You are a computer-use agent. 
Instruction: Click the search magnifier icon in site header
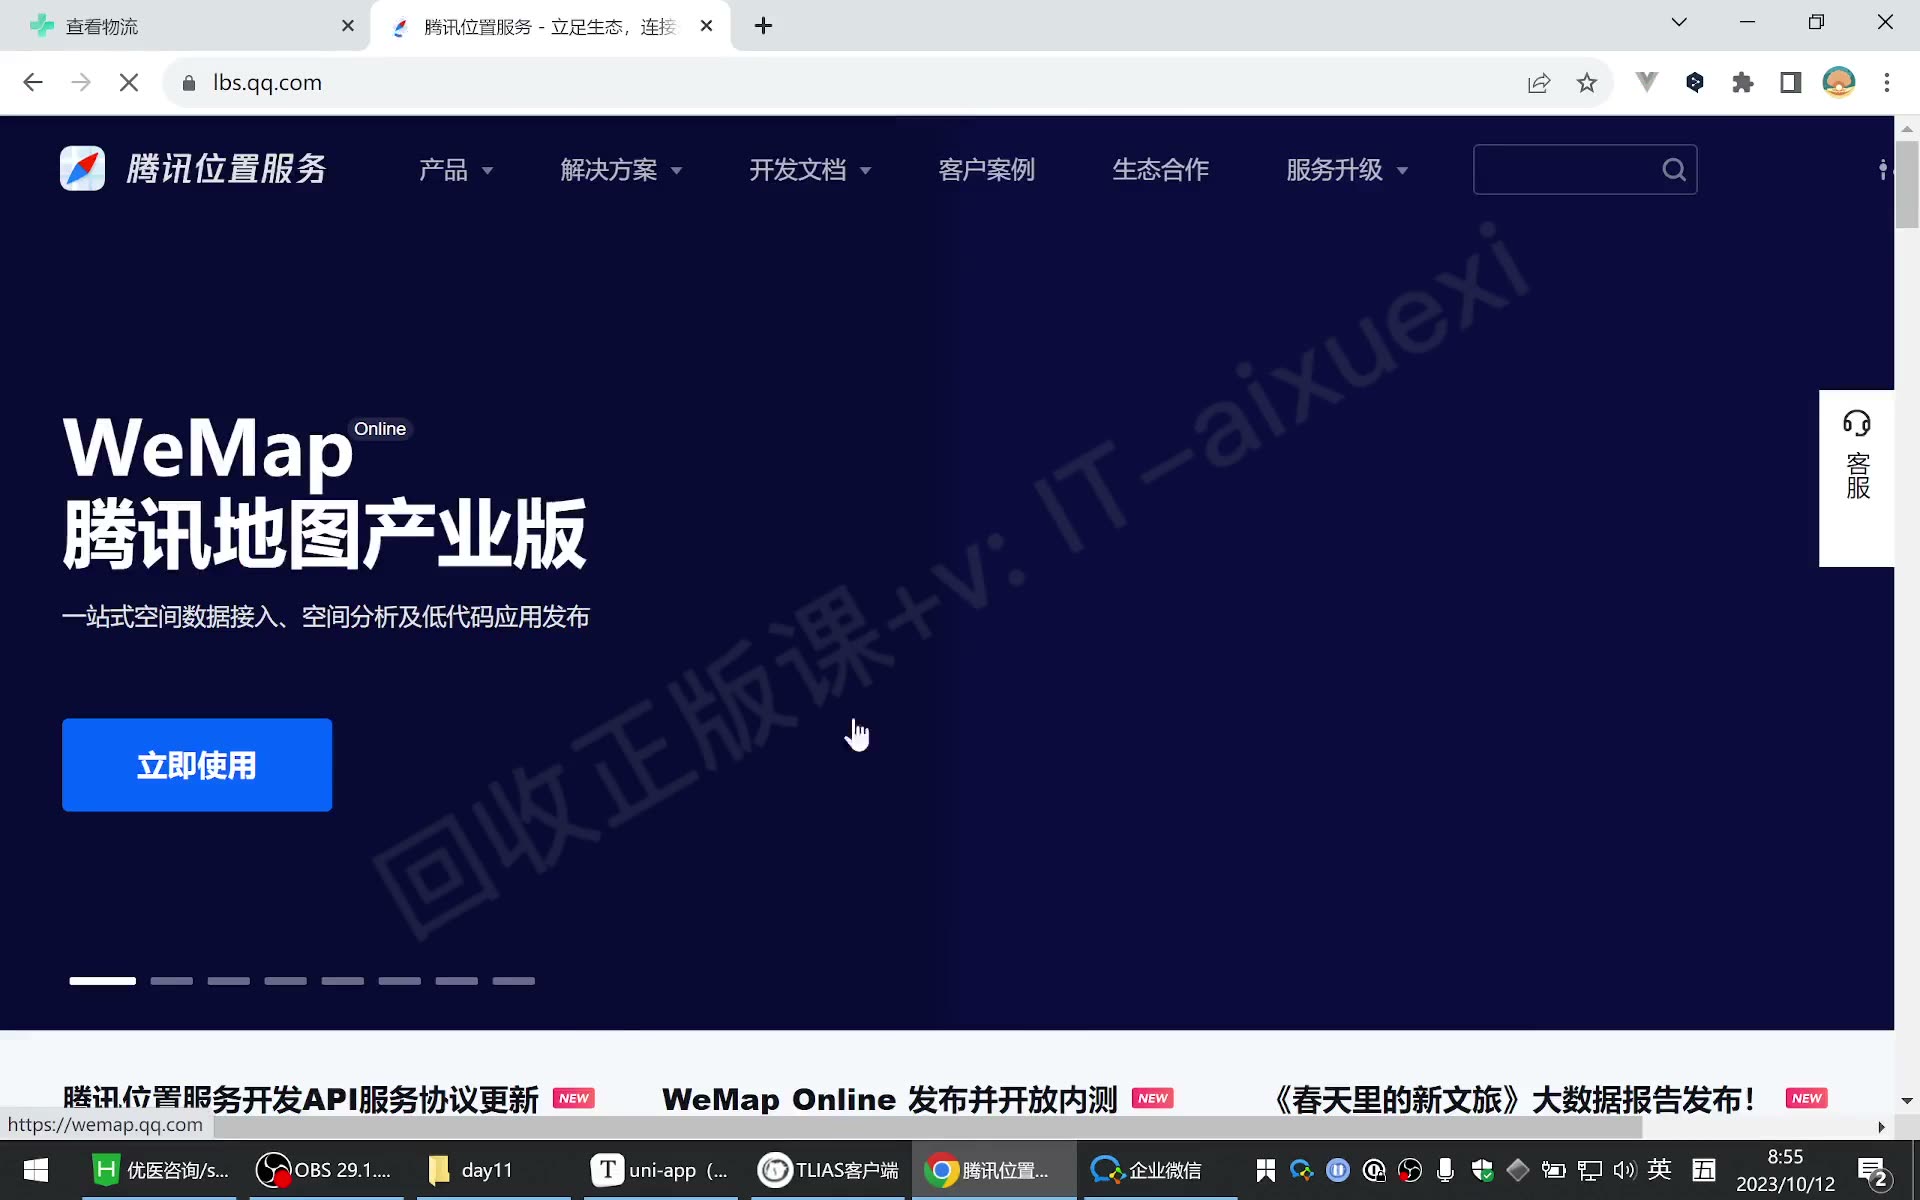(1673, 170)
